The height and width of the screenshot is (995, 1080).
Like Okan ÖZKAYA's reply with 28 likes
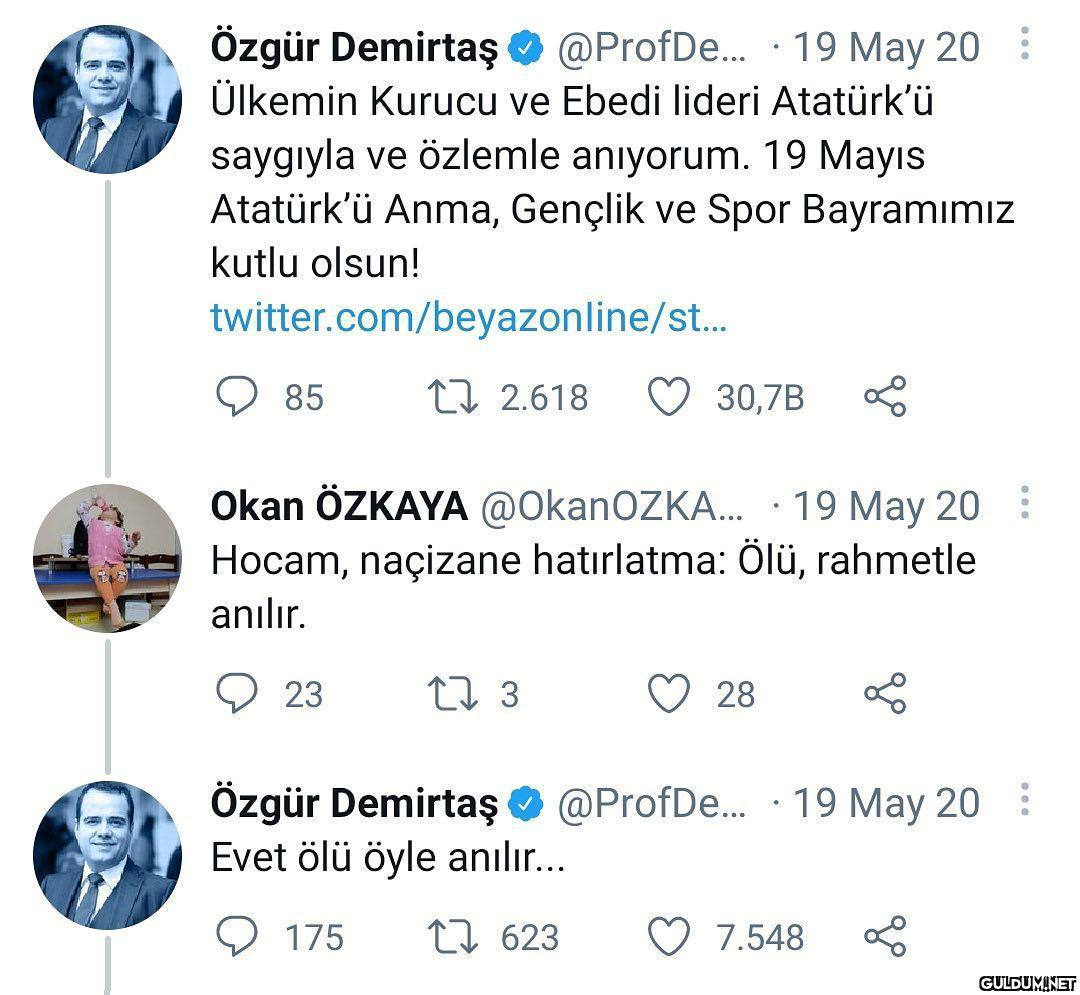click(670, 693)
